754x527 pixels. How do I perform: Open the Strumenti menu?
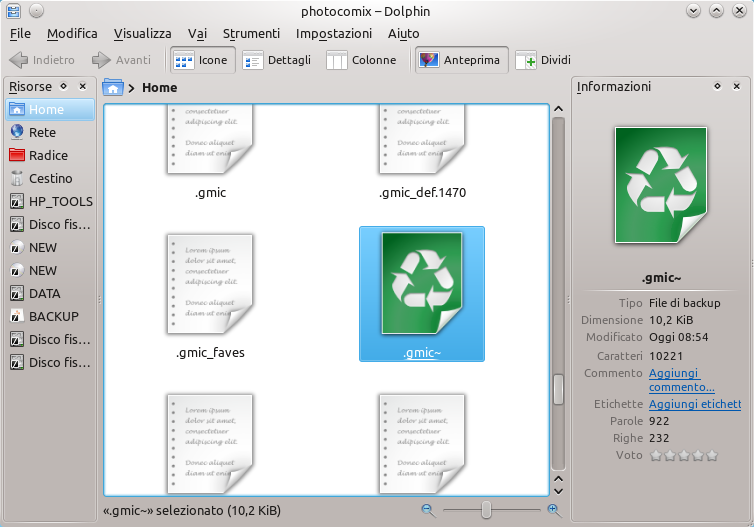[251, 34]
